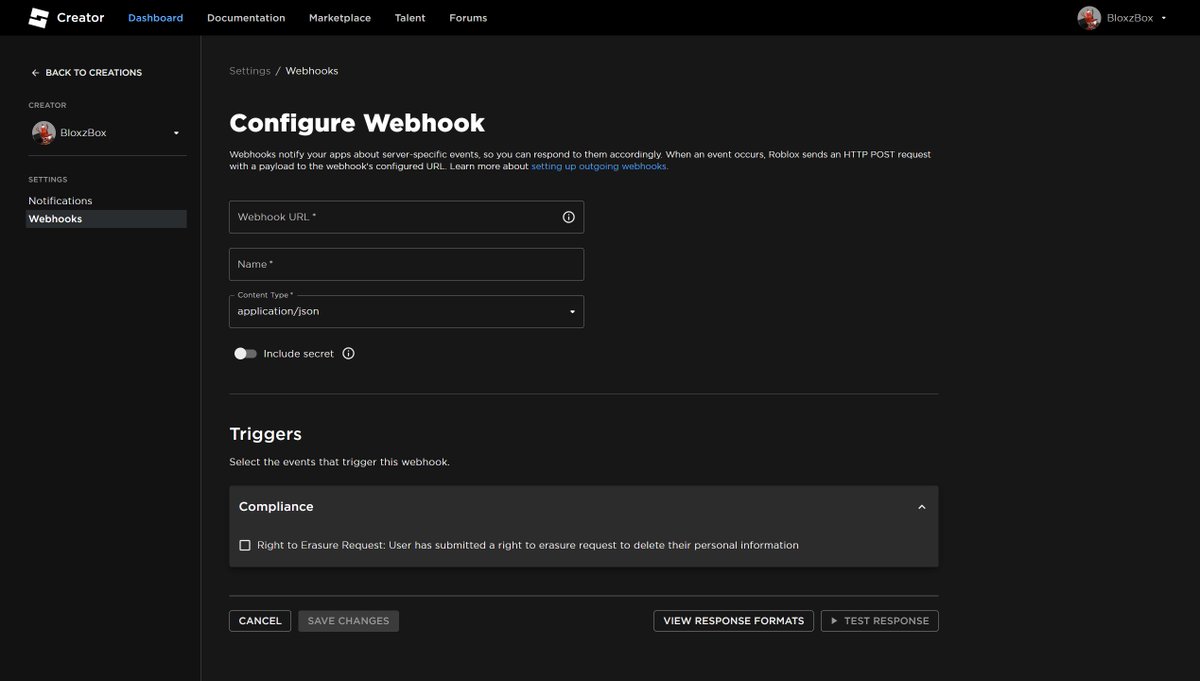Check the Right to Erasure Request trigger
Screen dimensions: 1200x681
pyautogui.click(x=245, y=544)
